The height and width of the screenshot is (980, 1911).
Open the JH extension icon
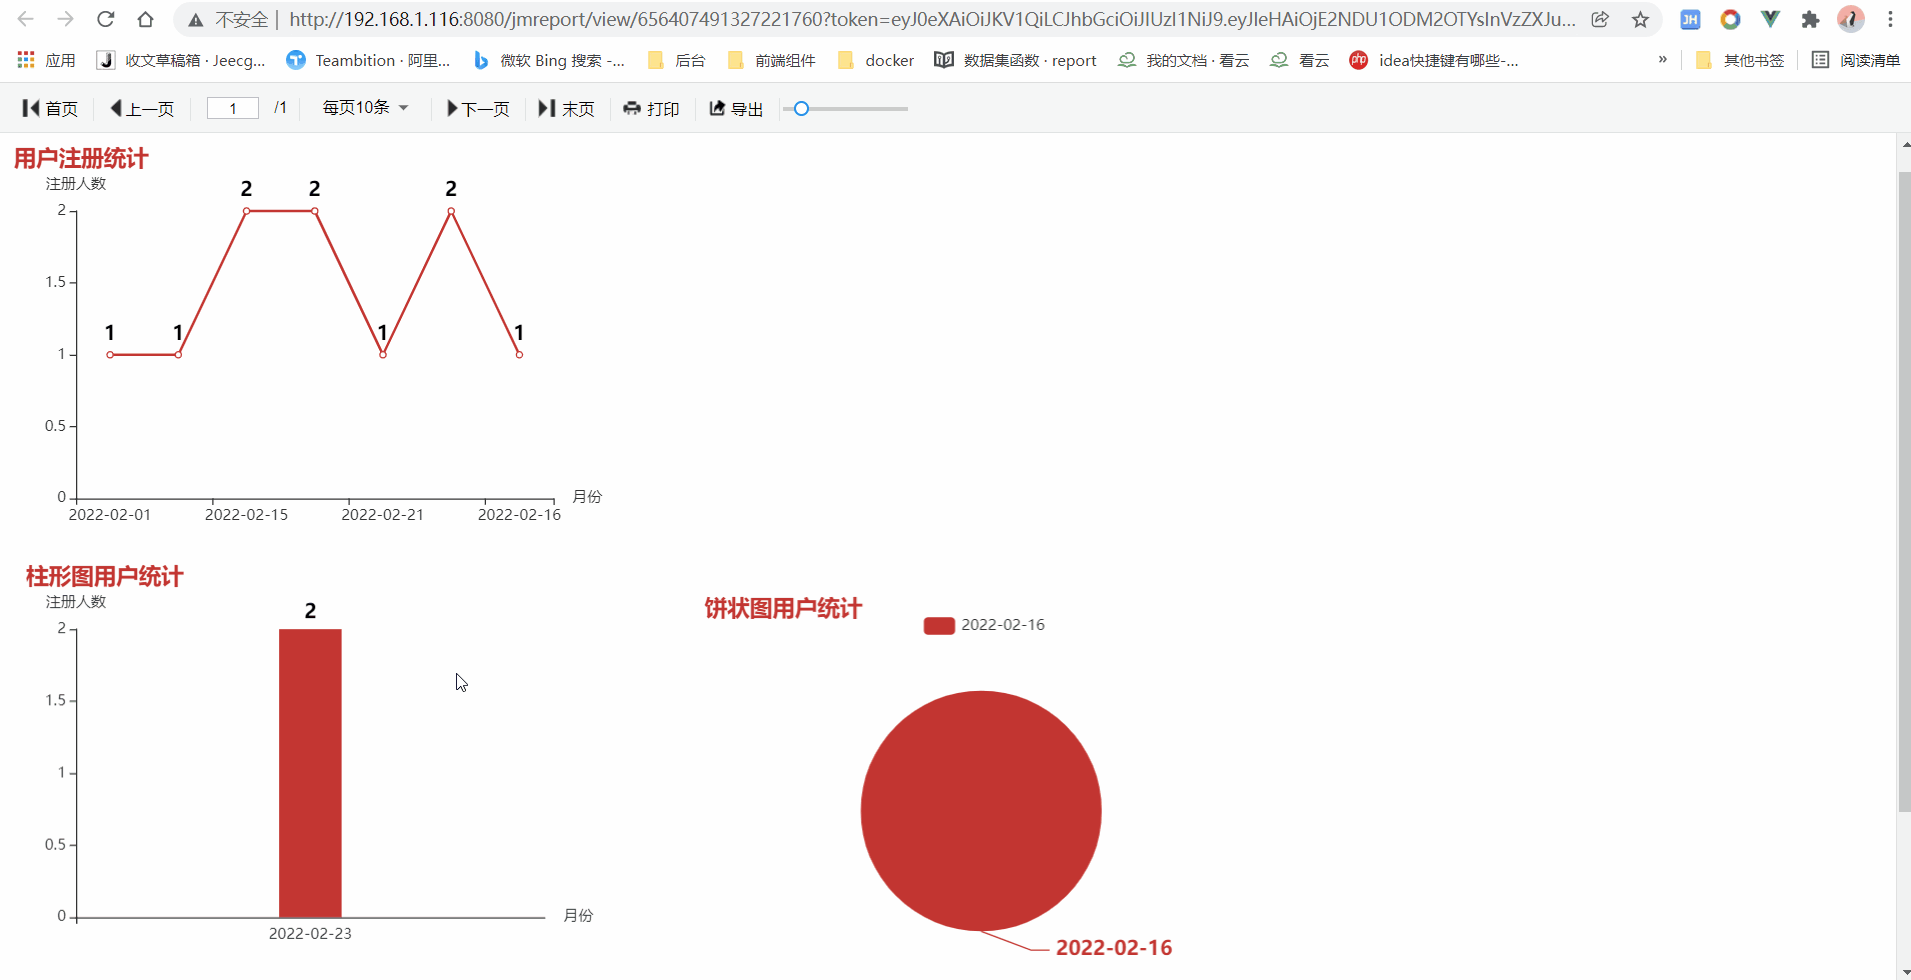coord(1690,19)
